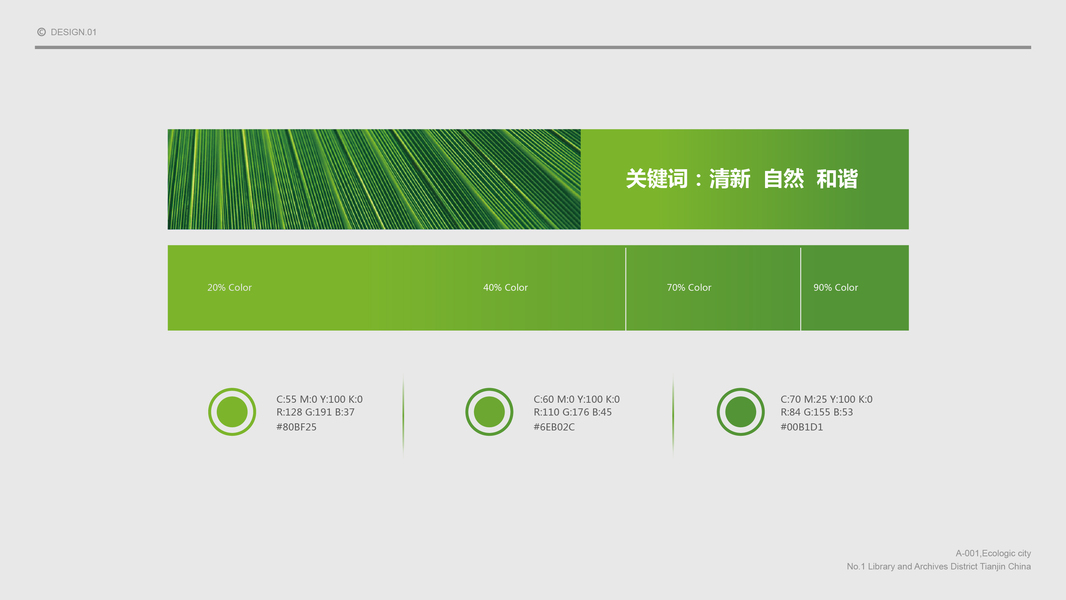Click the #6EB02C hex code
The height and width of the screenshot is (600, 1066).
point(554,427)
